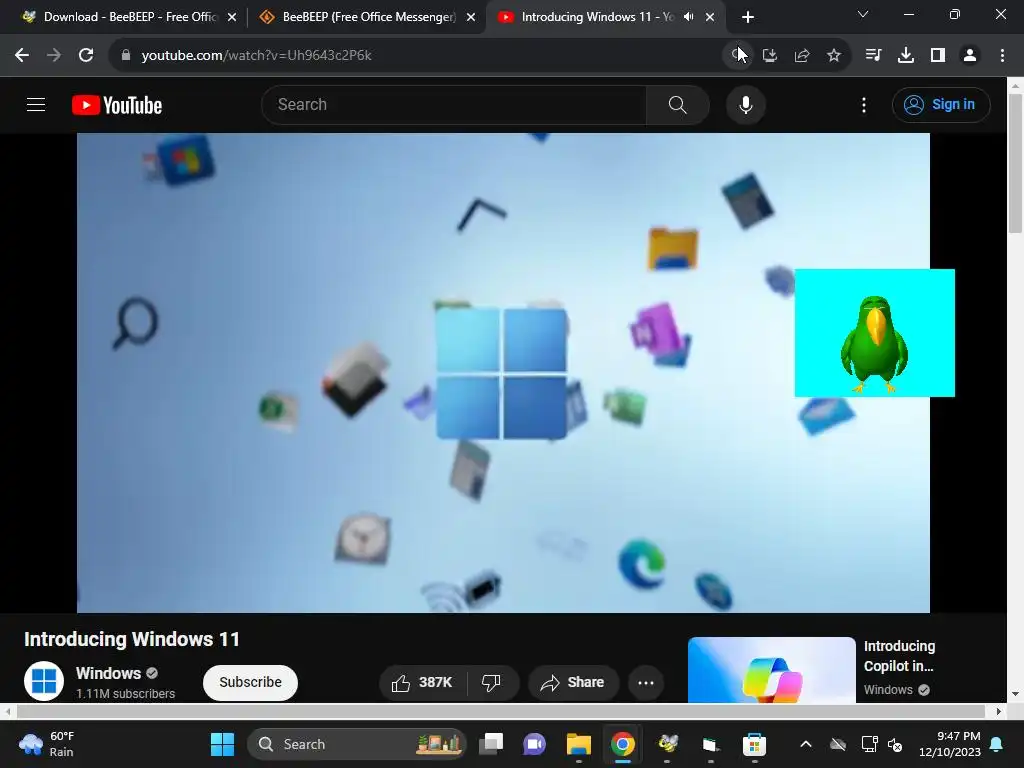The image size is (1024, 768).
Task: Close the Download - BeeBEEP tab
Action: click(x=232, y=17)
